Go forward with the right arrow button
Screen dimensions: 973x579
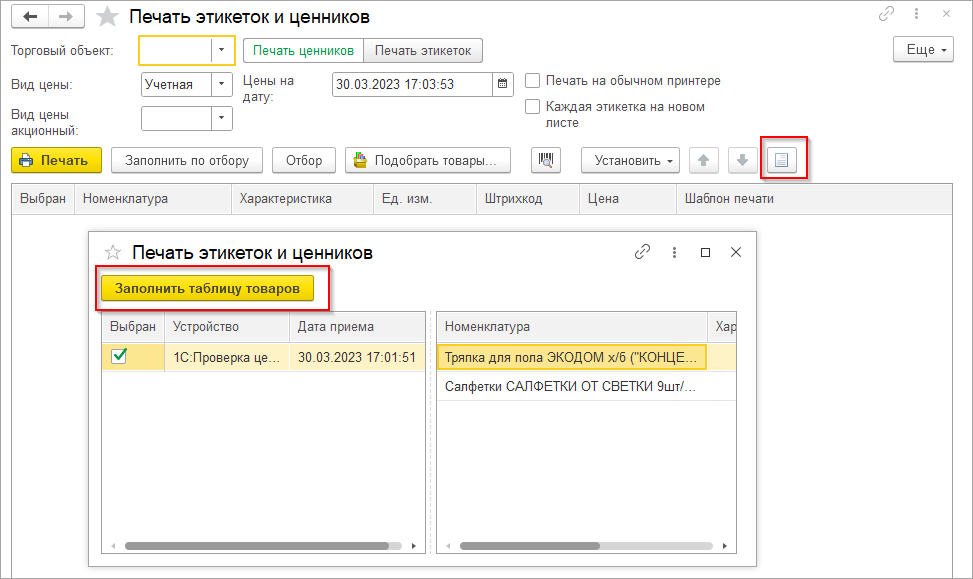click(66, 17)
